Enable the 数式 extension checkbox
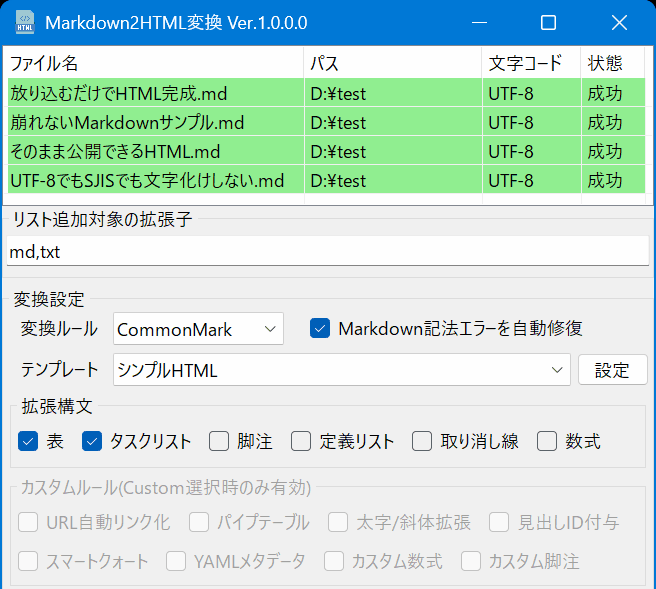Screen dimensions: 656x589 click(x=547, y=441)
